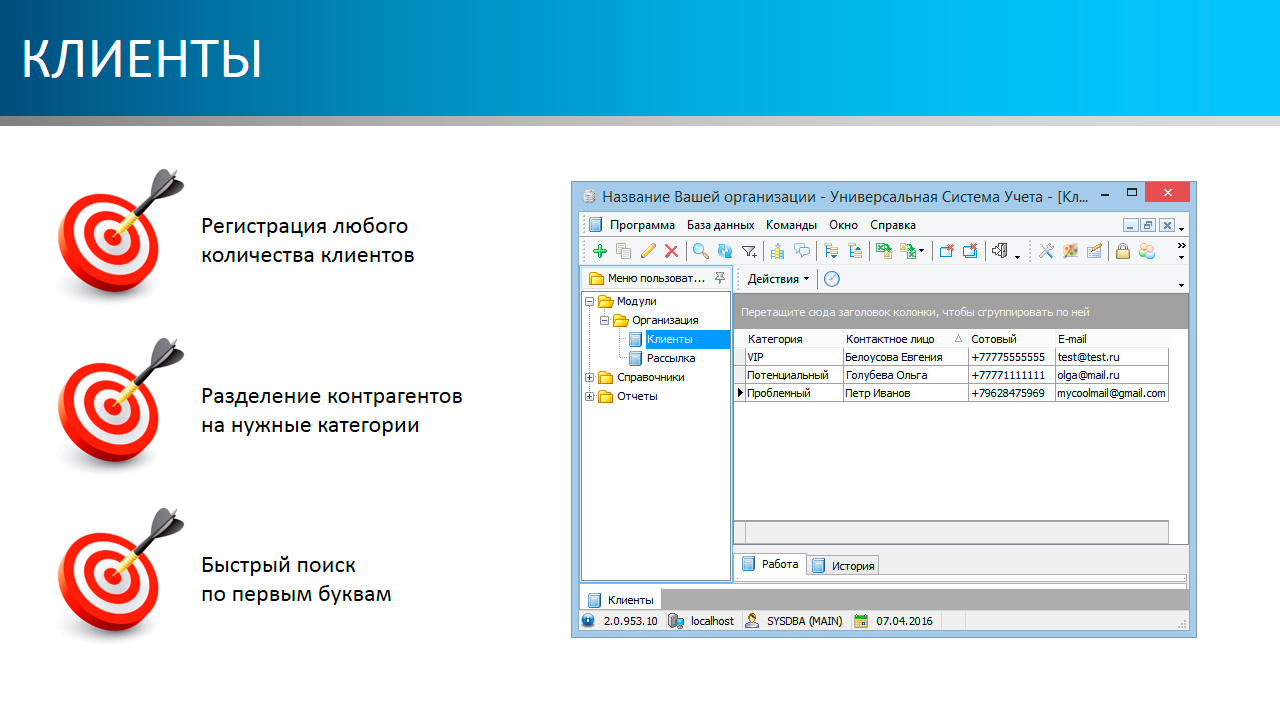Image resolution: width=1280 pixels, height=720 pixels.
Task: Collapse the Организация tree node
Action: [605, 320]
